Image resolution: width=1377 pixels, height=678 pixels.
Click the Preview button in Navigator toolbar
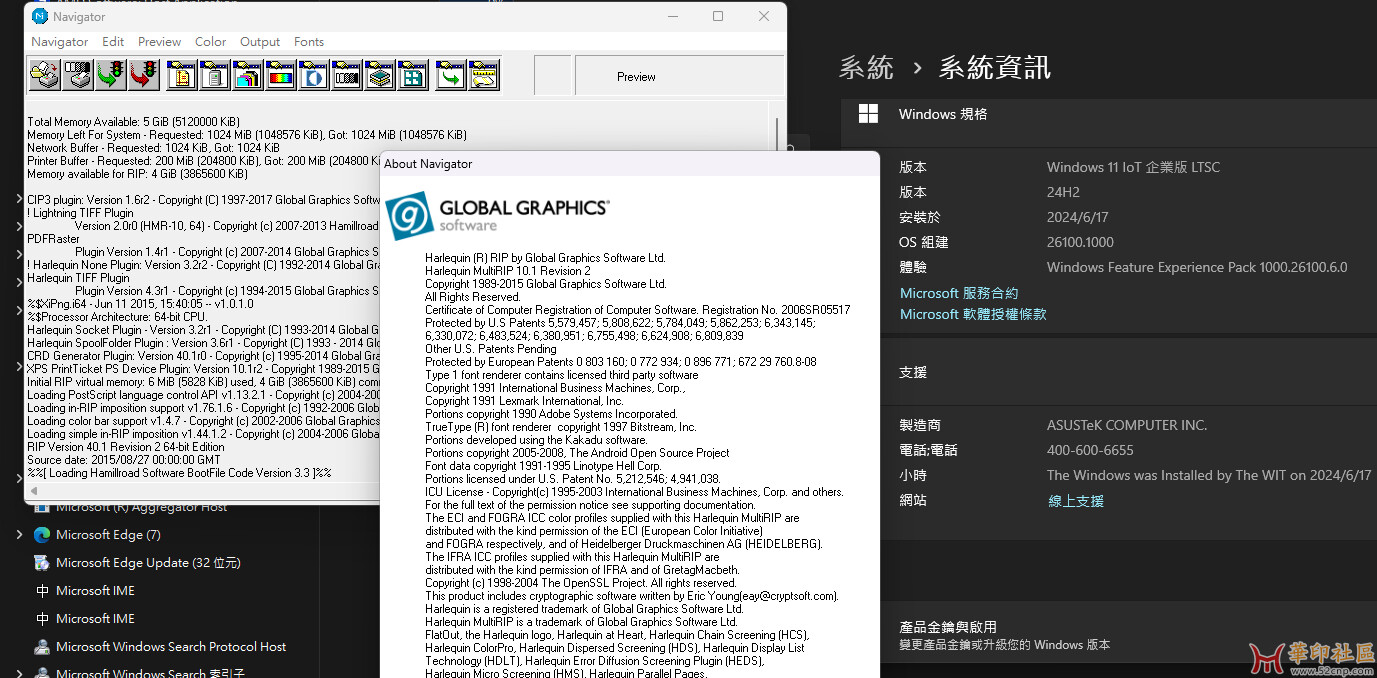click(x=636, y=76)
